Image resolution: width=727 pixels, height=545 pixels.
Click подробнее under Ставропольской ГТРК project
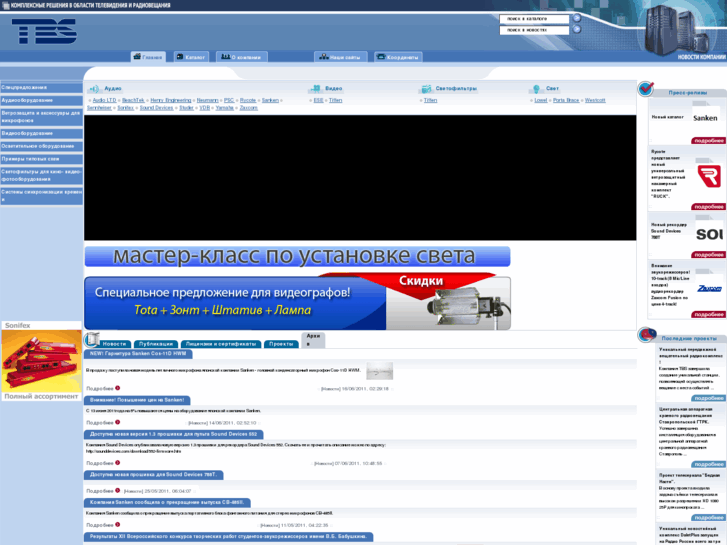click(708, 464)
